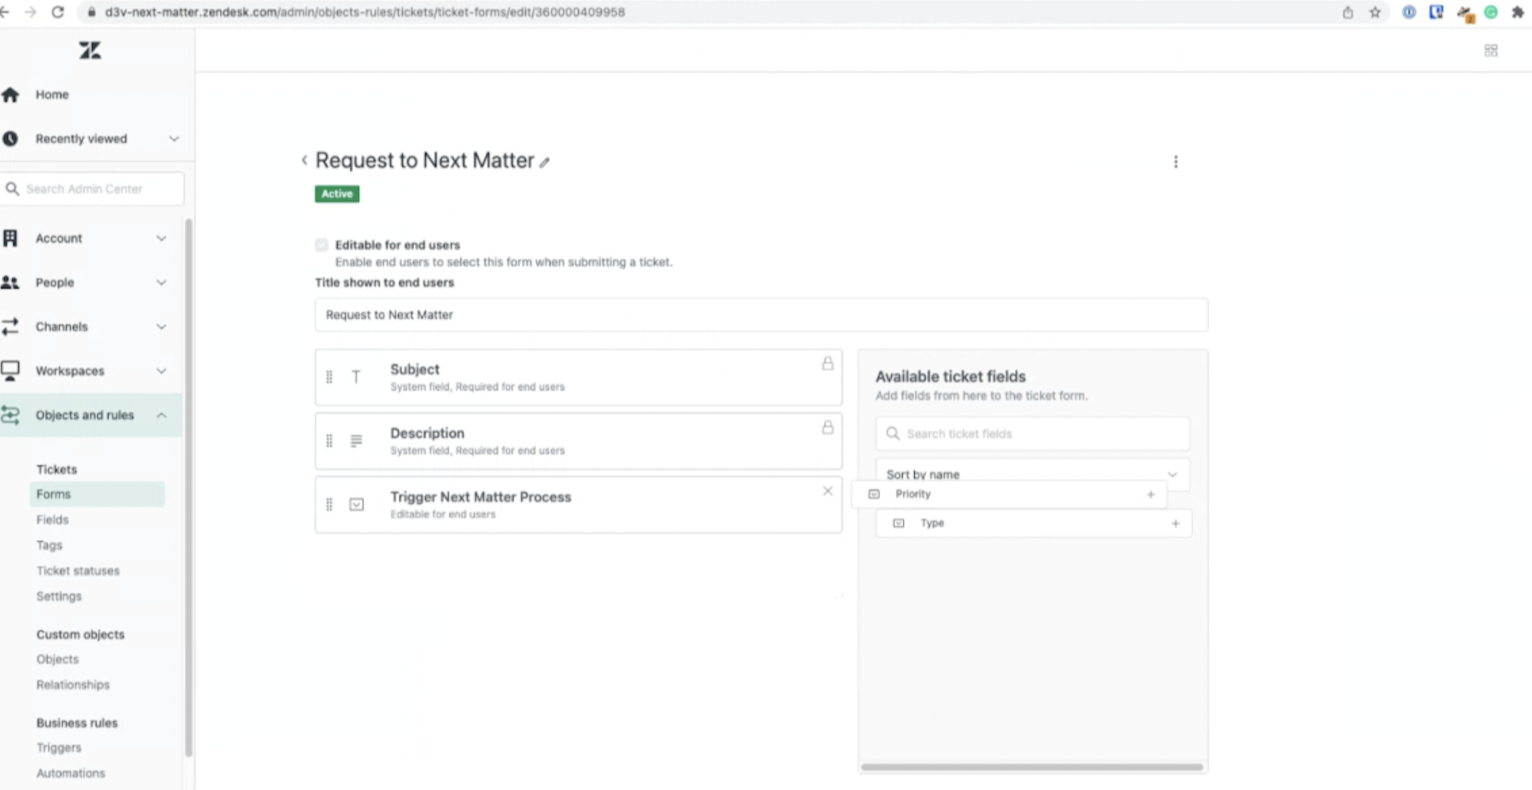This screenshot has height=790, width=1532.
Task: Open the Sort by name dropdown
Action: (1033, 474)
